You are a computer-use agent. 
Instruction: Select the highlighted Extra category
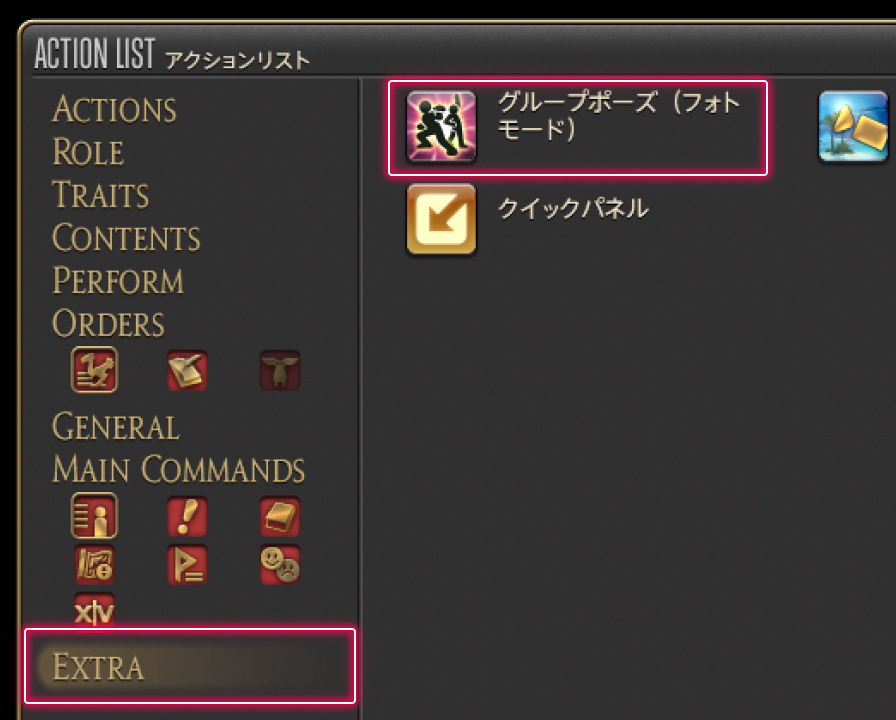point(190,666)
